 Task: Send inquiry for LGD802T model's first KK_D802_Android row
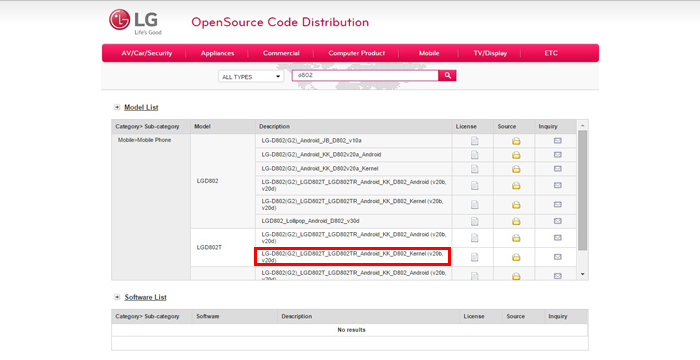pos(558,238)
